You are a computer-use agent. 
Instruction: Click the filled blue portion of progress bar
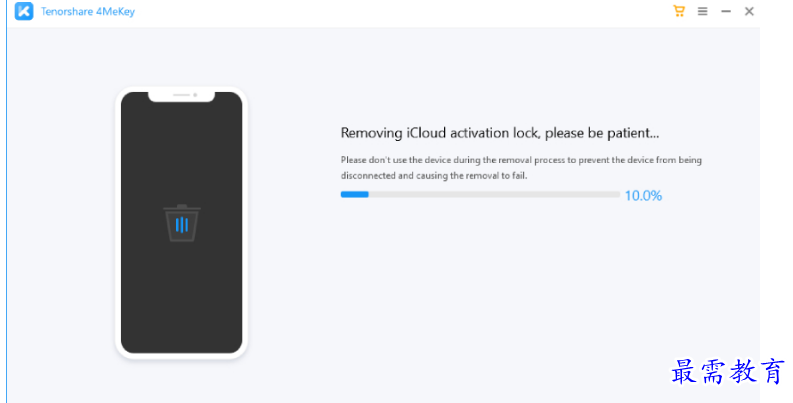click(355, 194)
